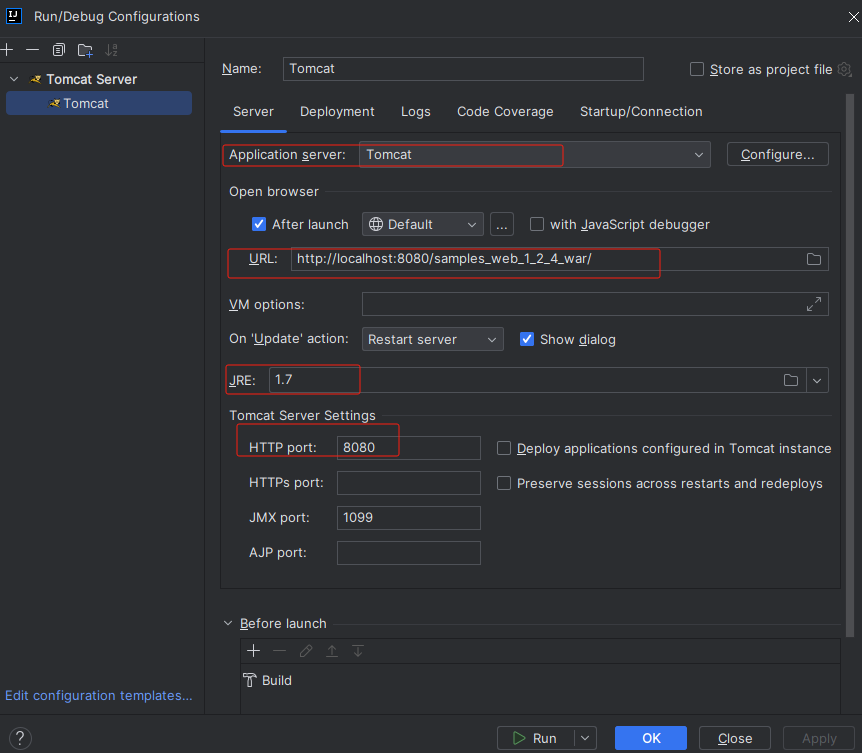Image resolution: width=862 pixels, height=753 pixels.
Task: Toggle Preserve sessions across restarts checkbox
Action: click(505, 483)
